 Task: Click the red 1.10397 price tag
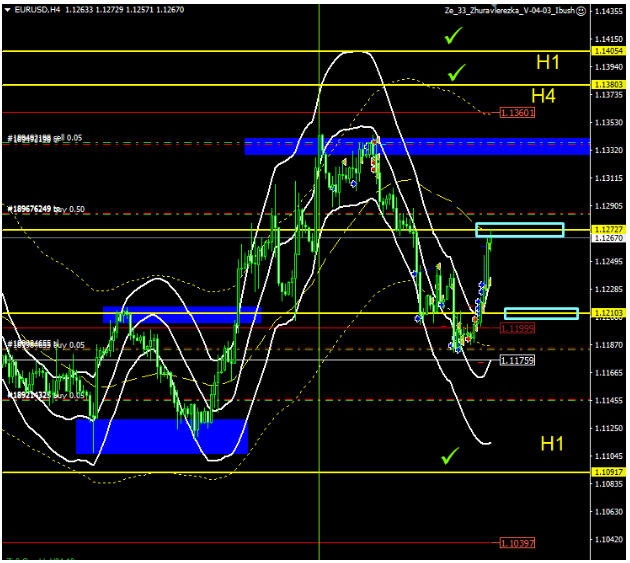pyautogui.click(x=517, y=543)
